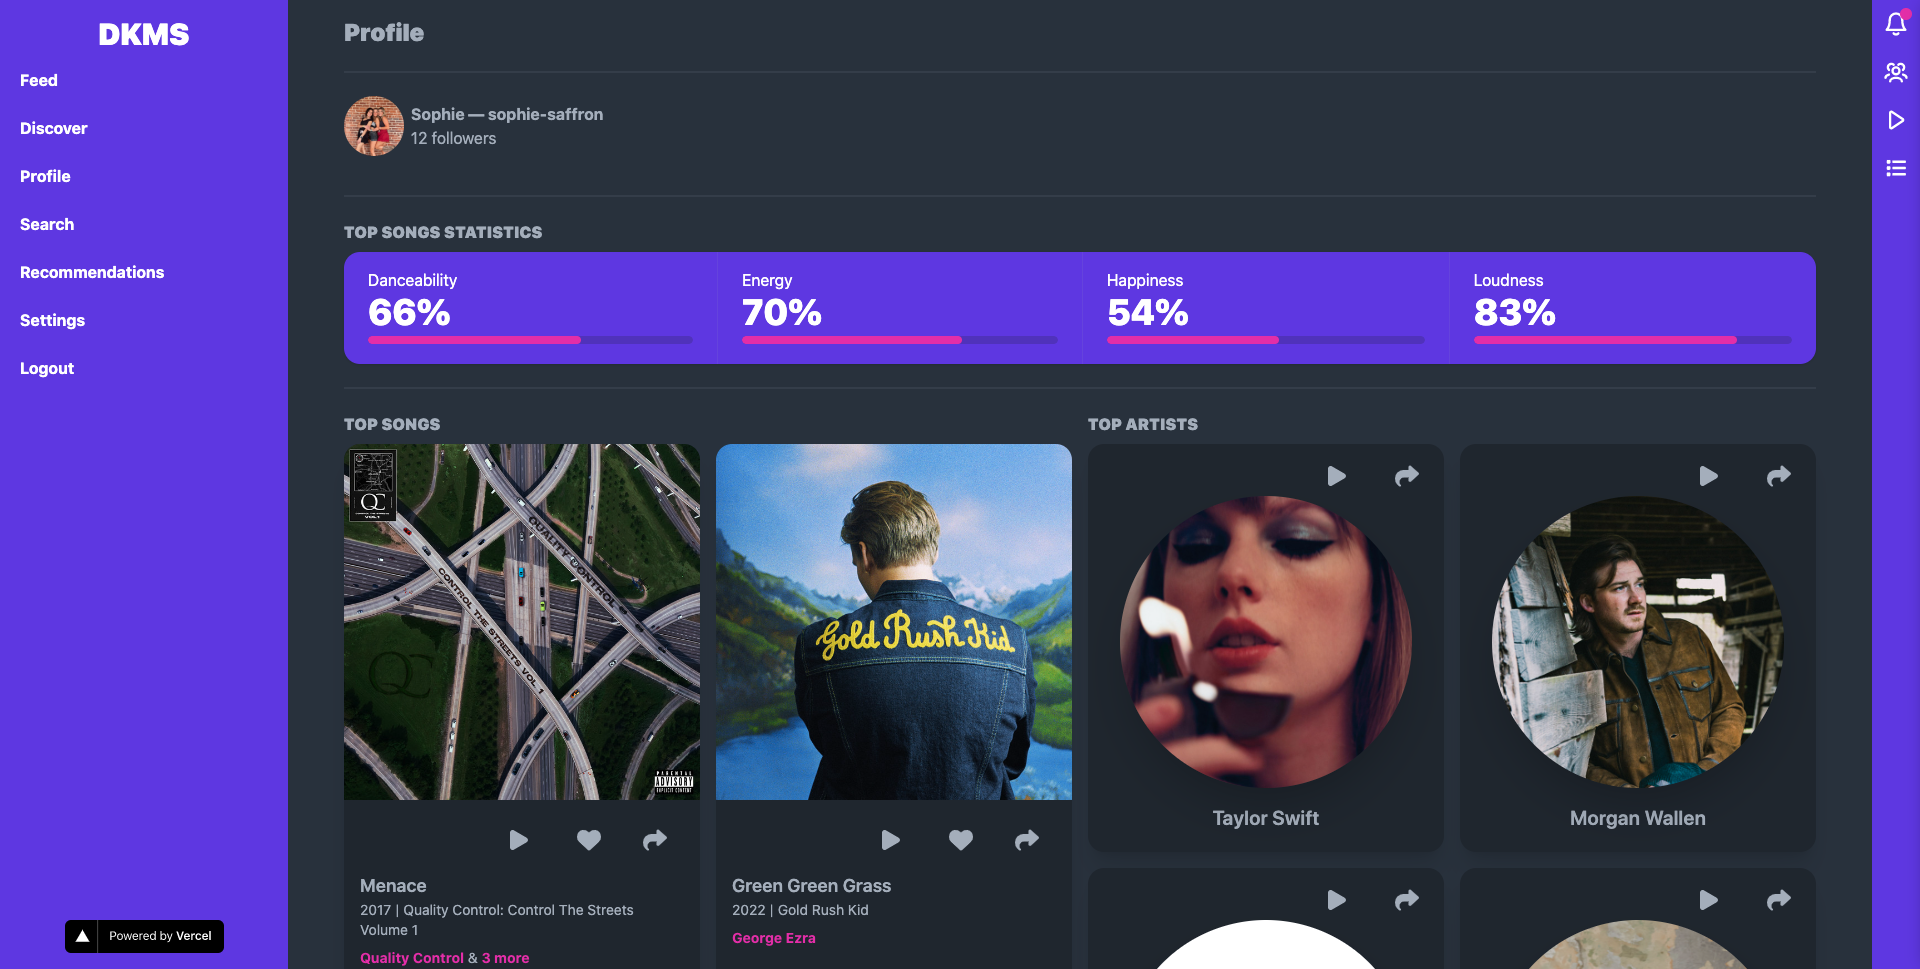
Task: Open Menace album cover
Action: [522, 622]
